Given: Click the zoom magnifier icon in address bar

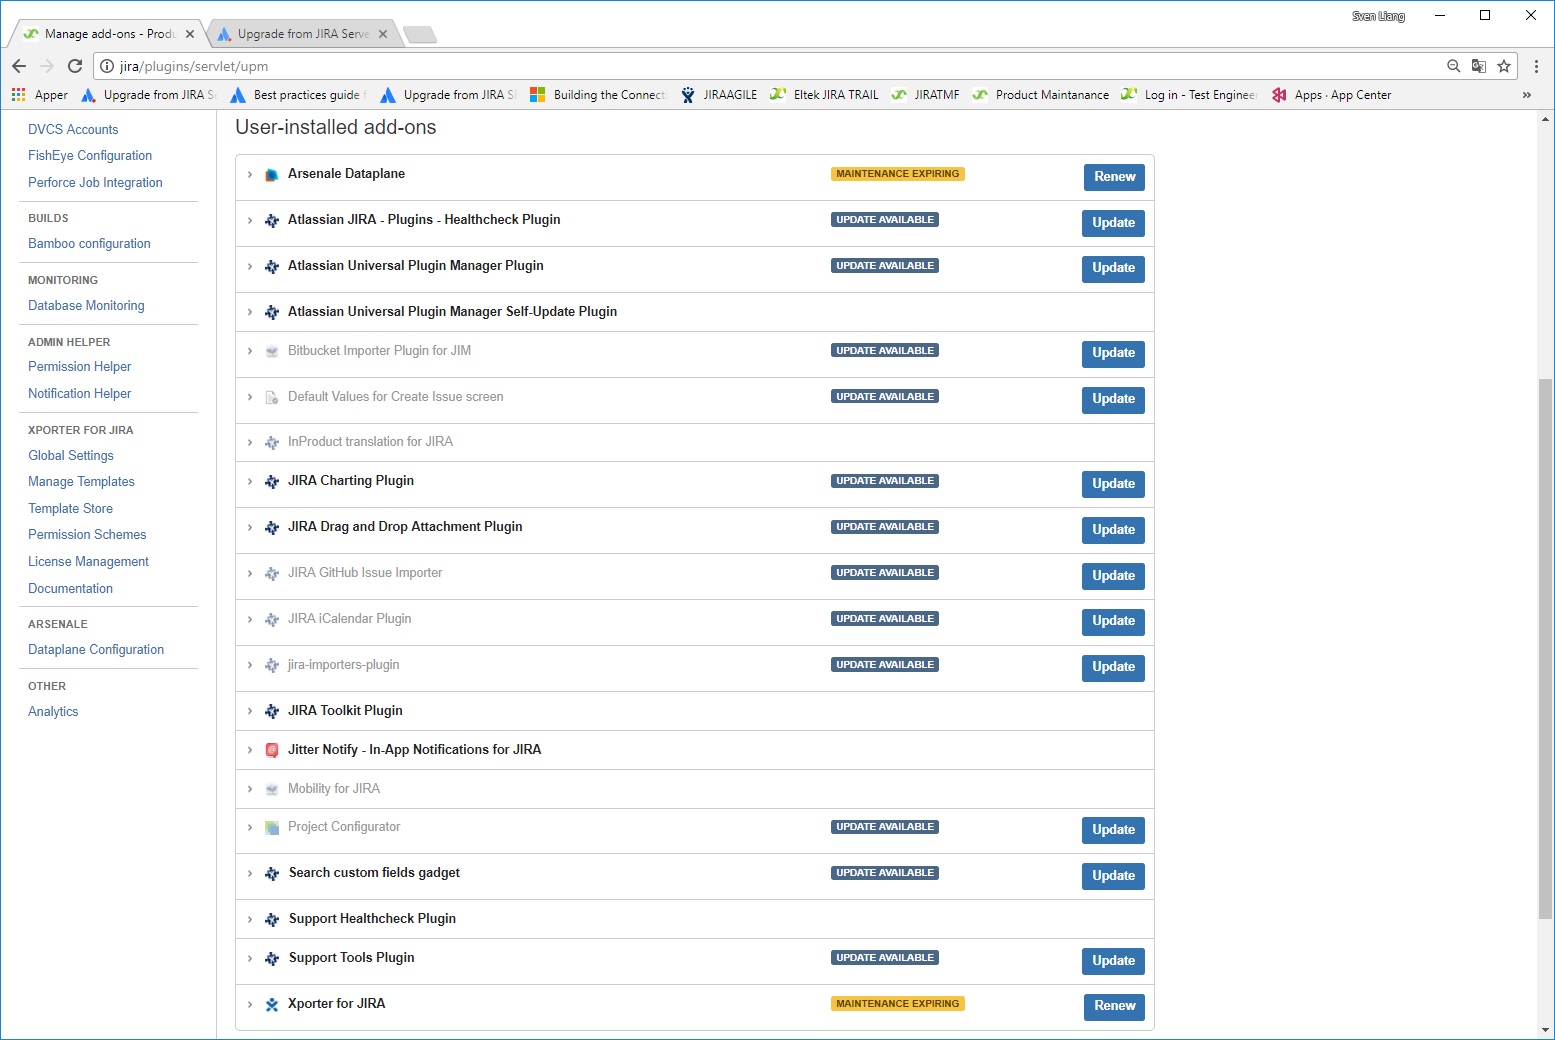Looking at the screenshot, I should tap(1453, 66).
